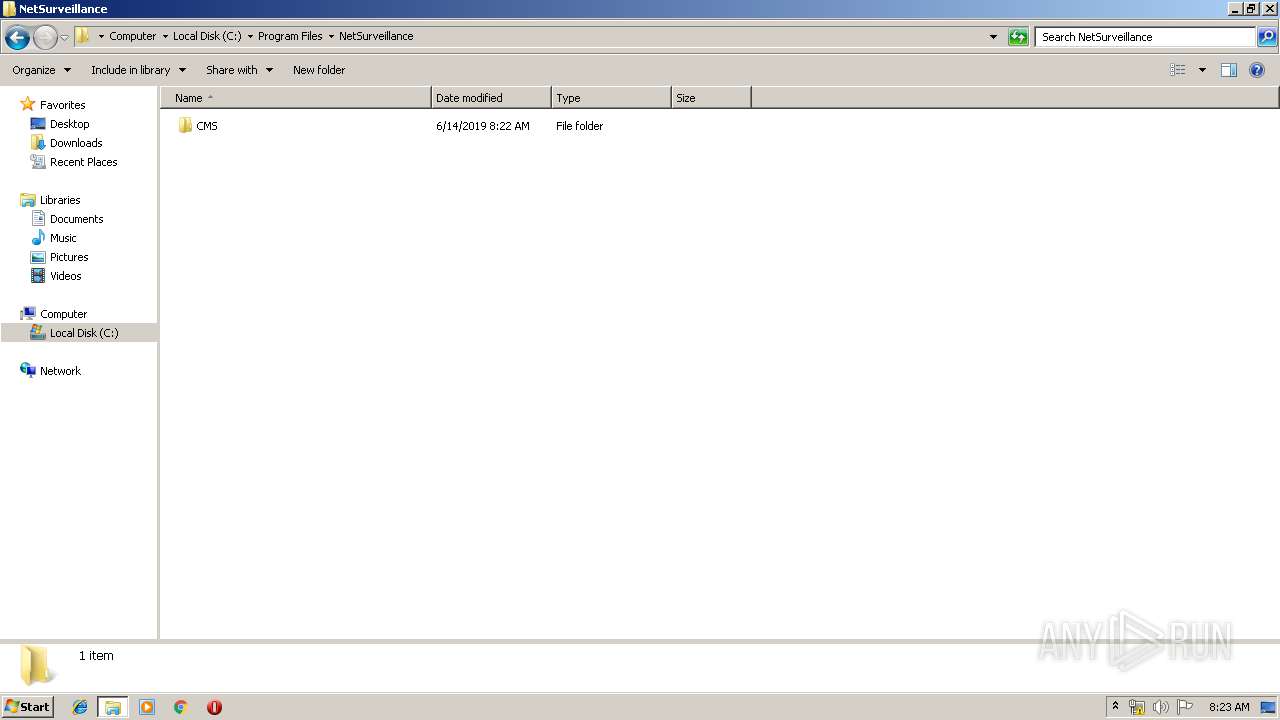This screenshot has width=1280, height=720.
Task: Select Favorites in the navigation pane
Action: [x=53, y=105]
